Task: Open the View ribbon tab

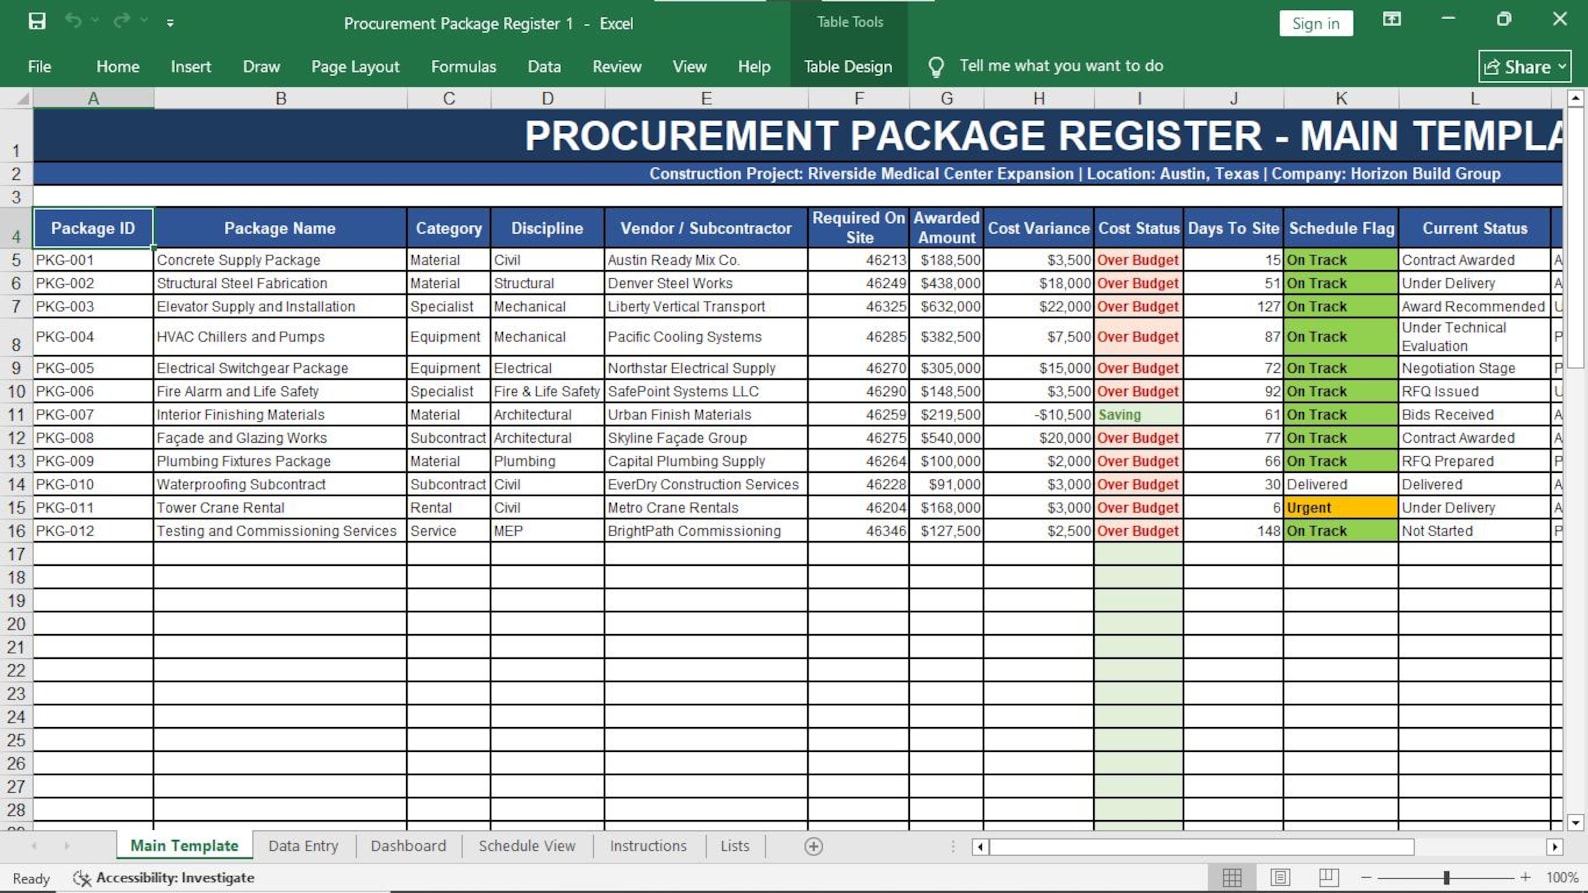Action: [x=689, y=67]
